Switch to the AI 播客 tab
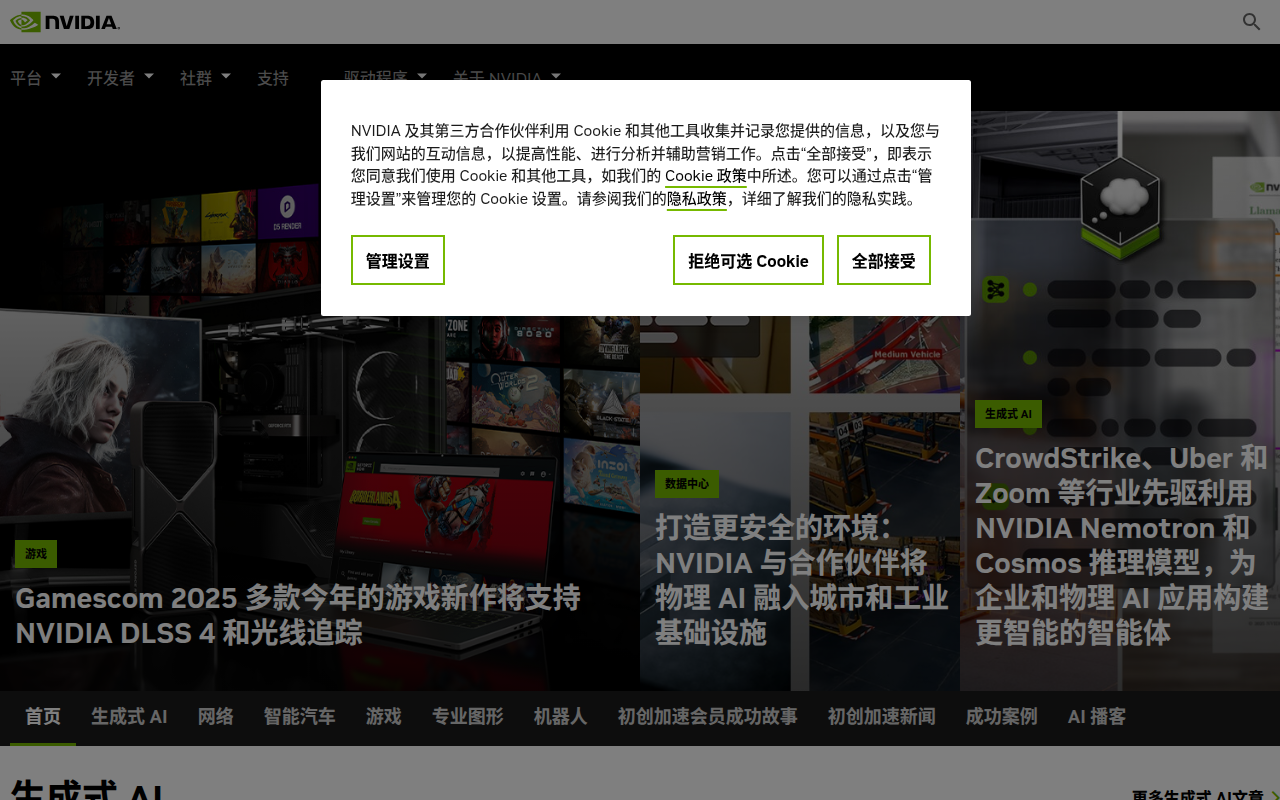1280x800 pixels. point(1097,717)
